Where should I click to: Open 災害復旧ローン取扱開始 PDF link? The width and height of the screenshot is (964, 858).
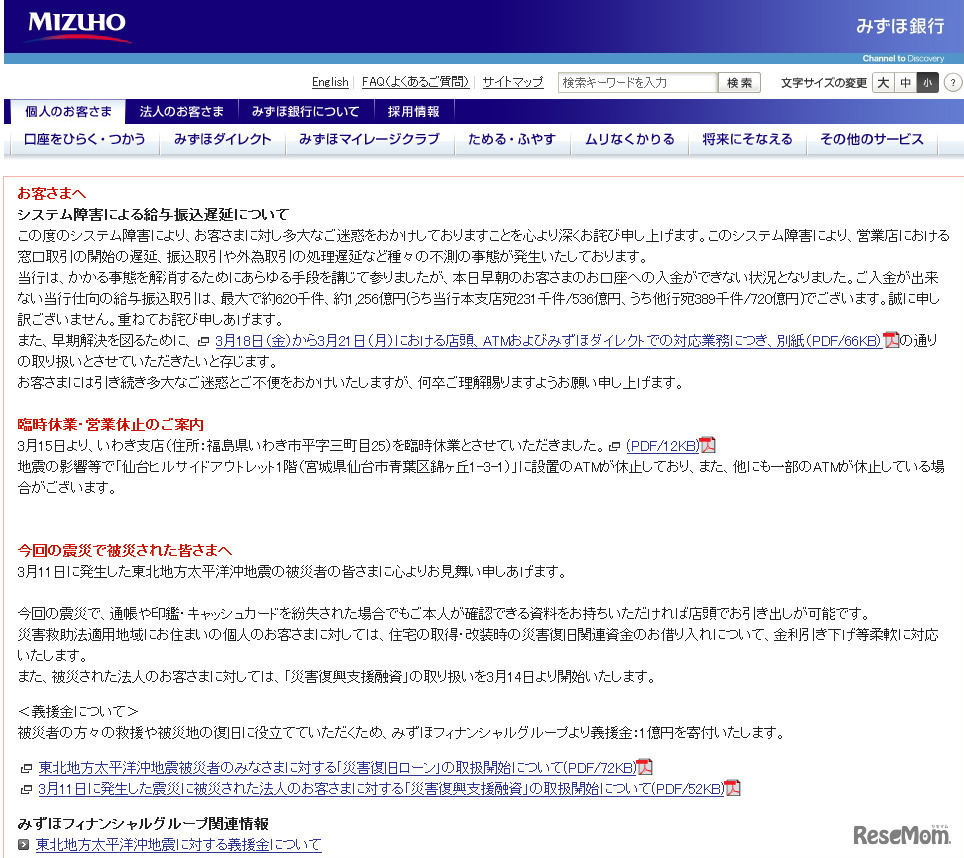coord(338,768)
